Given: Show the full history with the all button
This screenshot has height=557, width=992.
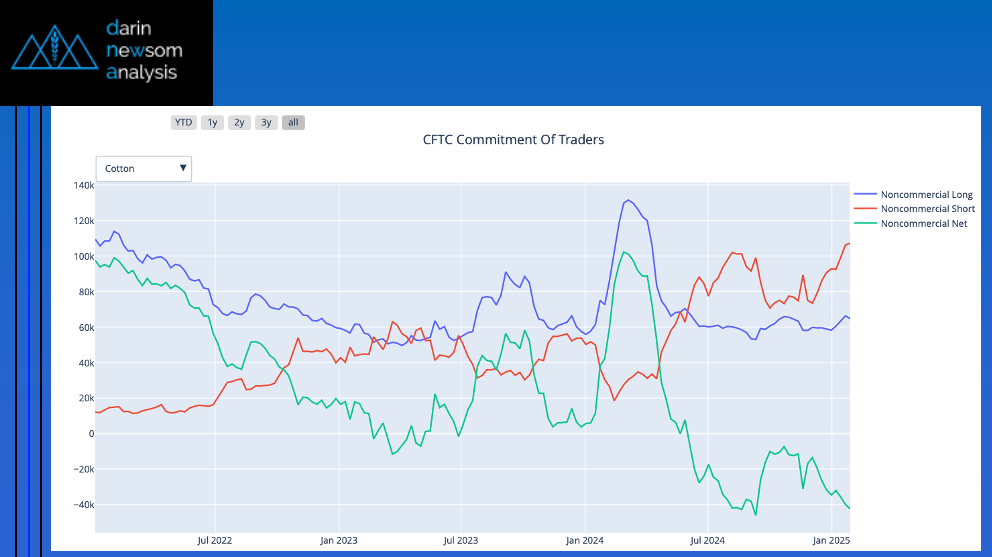Looking at the screenshot, I should point(292,122).
